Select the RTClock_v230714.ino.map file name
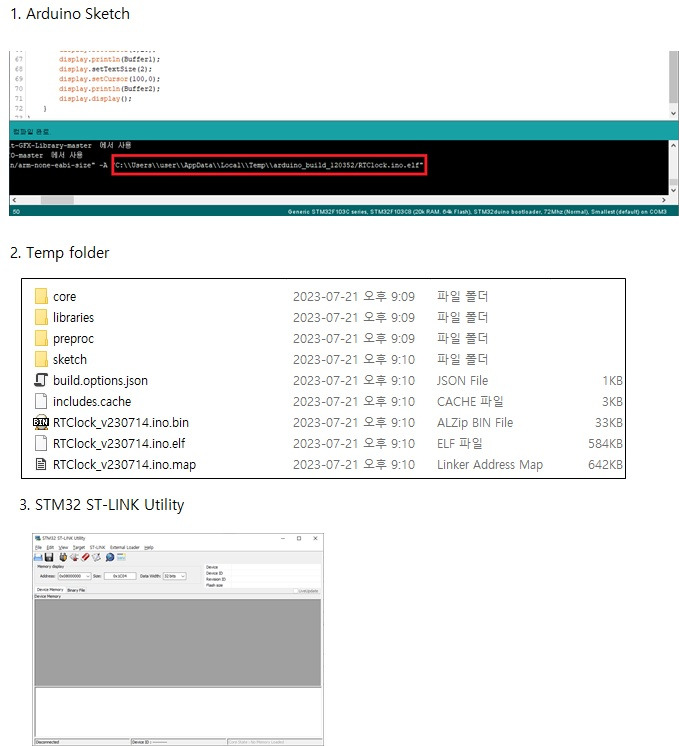 (x=124, y=465)
